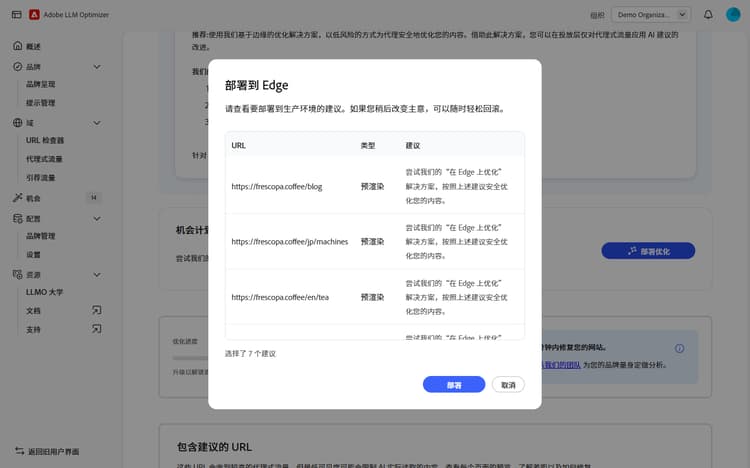750x468 pixels.
Task: Click the 机会 wand icon
Action: pyautogui.click(x=18, y=198)
